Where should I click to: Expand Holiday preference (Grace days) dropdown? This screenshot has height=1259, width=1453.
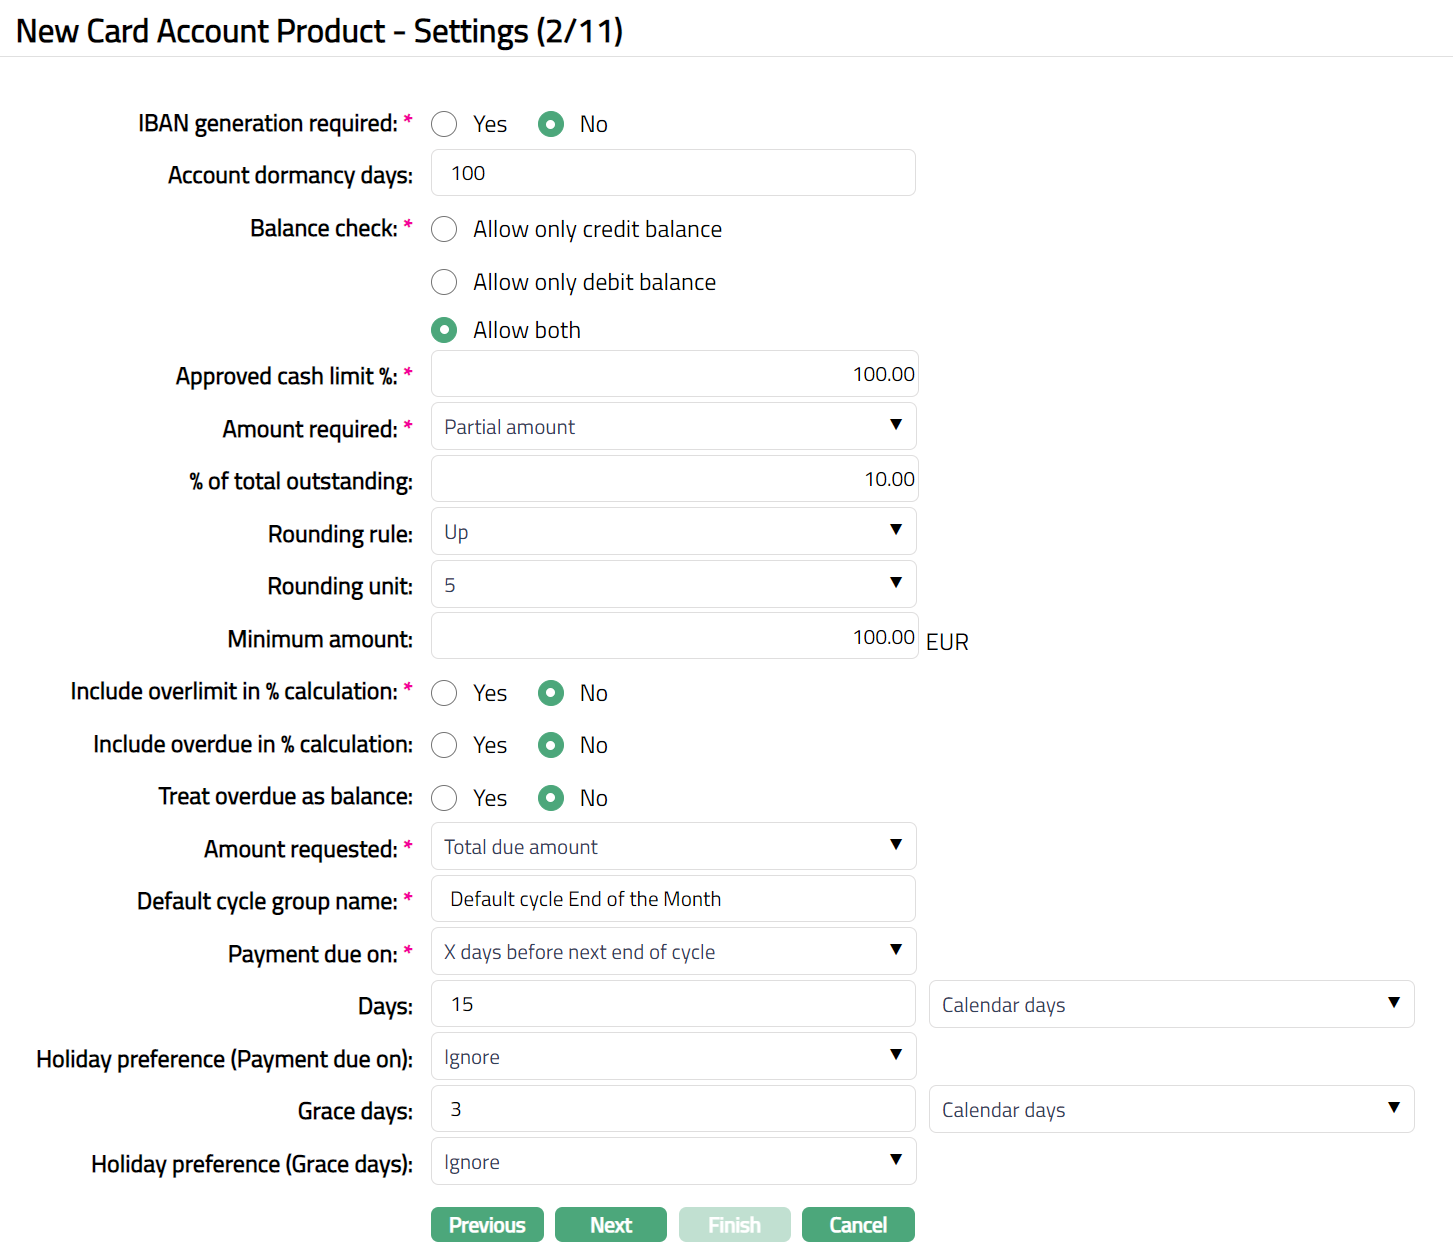tap(673, 1162)
